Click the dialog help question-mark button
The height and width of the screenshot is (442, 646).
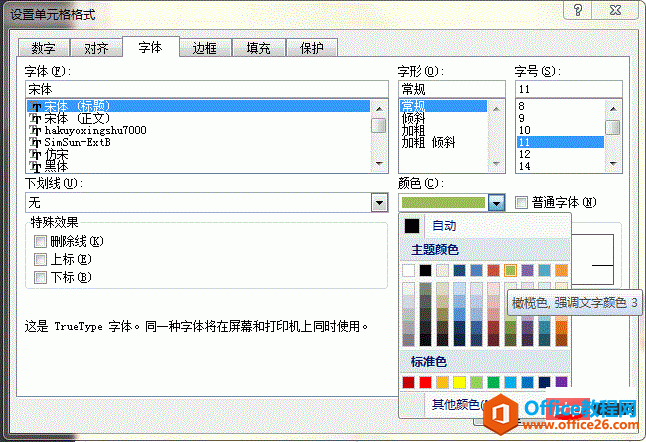[578, 10]
